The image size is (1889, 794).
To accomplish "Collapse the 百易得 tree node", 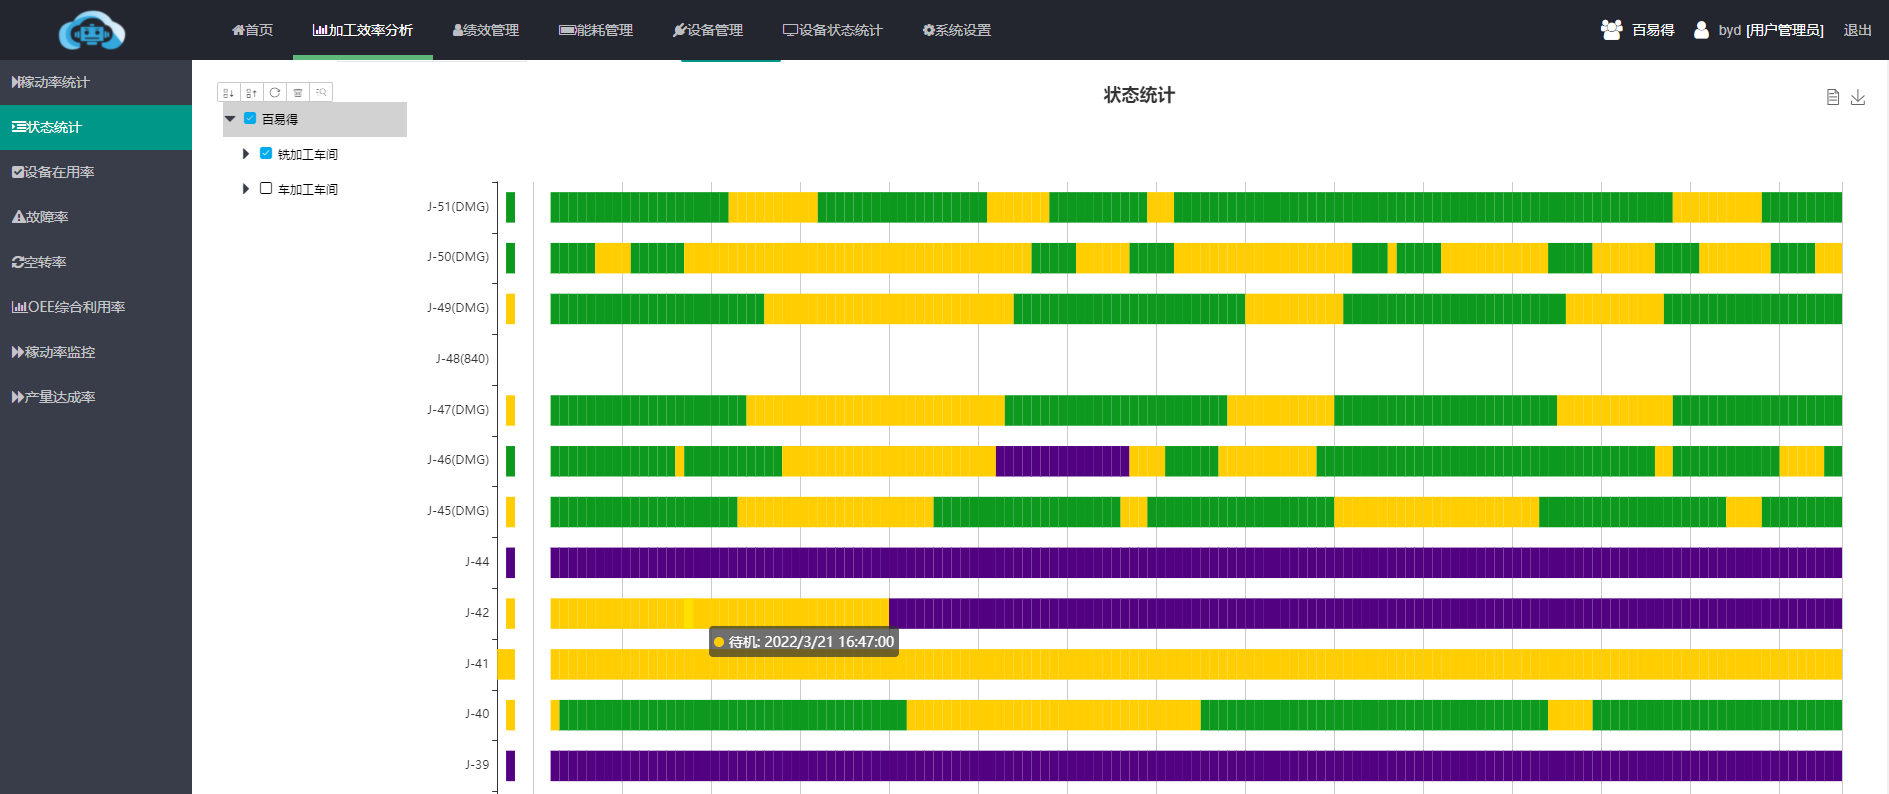I will pos(230,119).
